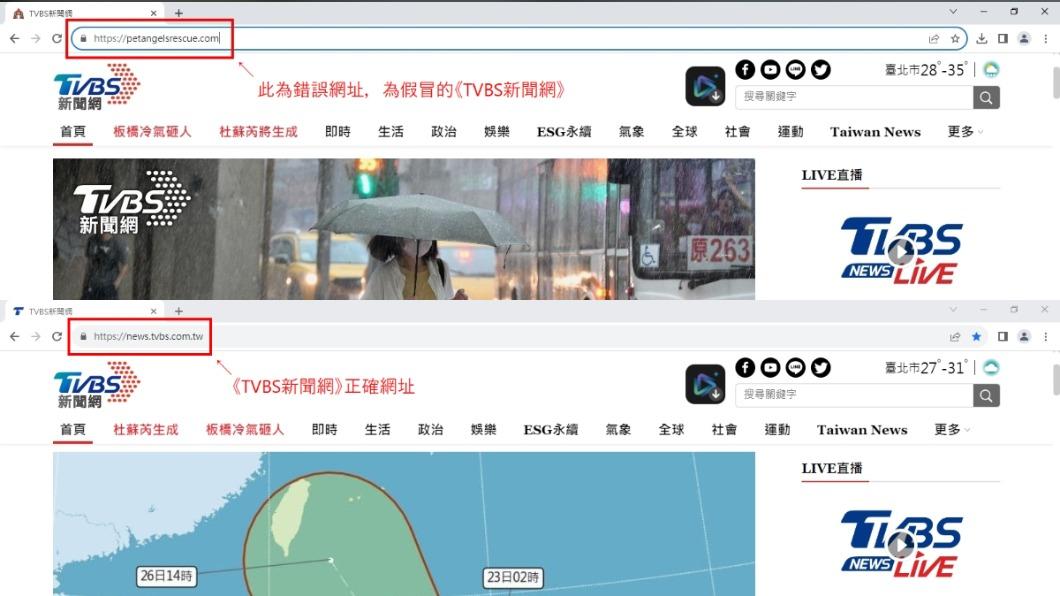Click blue bookmark star in lower browser
The image size is (1060, 596).
[976, 337]
